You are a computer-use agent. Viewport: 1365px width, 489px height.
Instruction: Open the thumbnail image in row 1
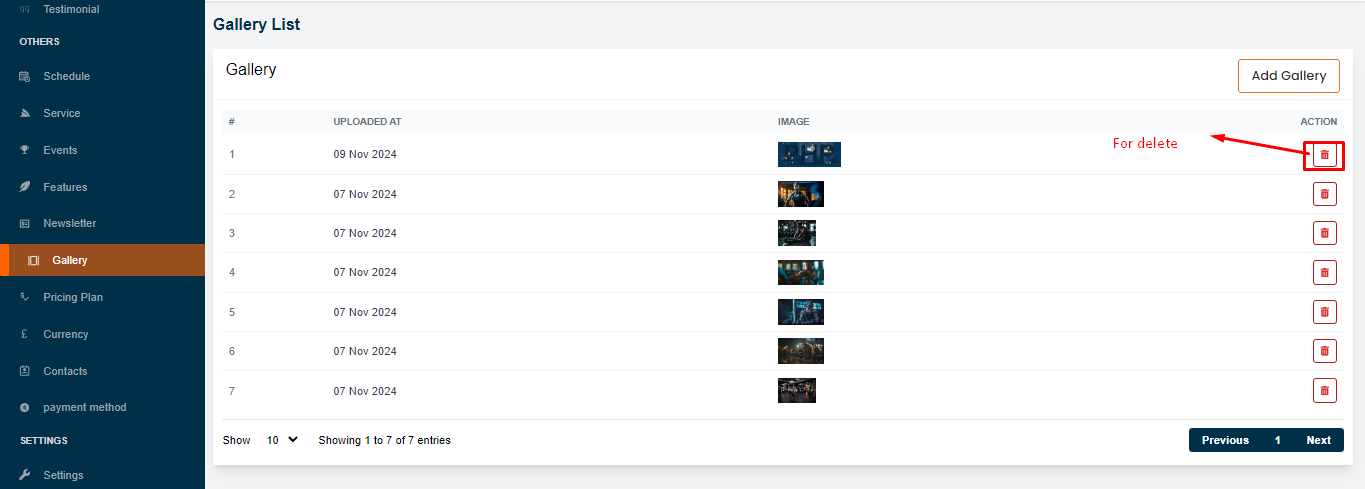point(808,154)
